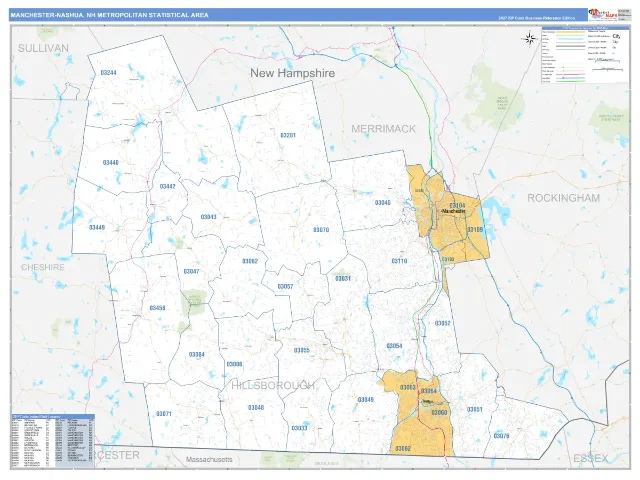The height and width of the screenshot is (480, 640).
Task: Select ZIP code 03048
Action: [256, 408]
